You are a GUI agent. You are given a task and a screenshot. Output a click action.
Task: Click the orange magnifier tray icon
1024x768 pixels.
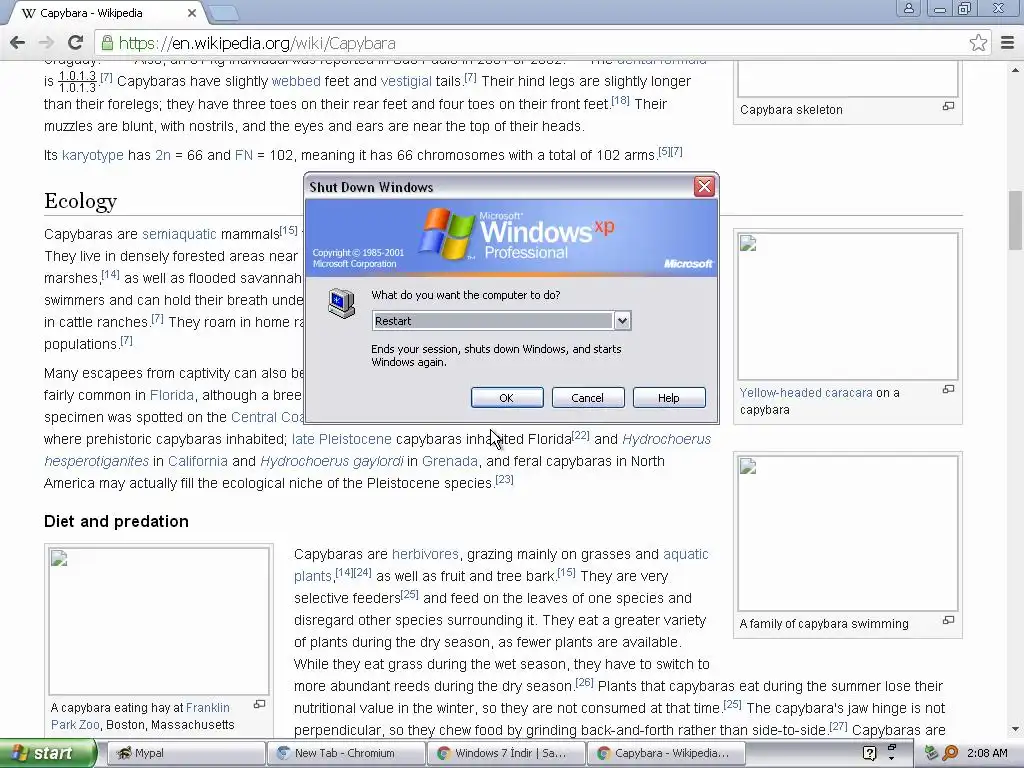click(x=950, y=753)
